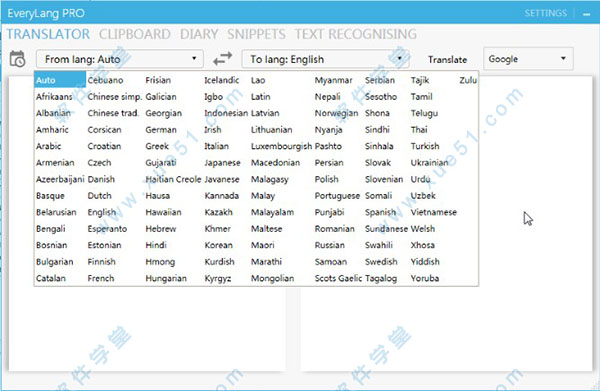Viewport: 600px width, 391px height.
Task: Select Auto in the language list
Action: coord(60,80)
